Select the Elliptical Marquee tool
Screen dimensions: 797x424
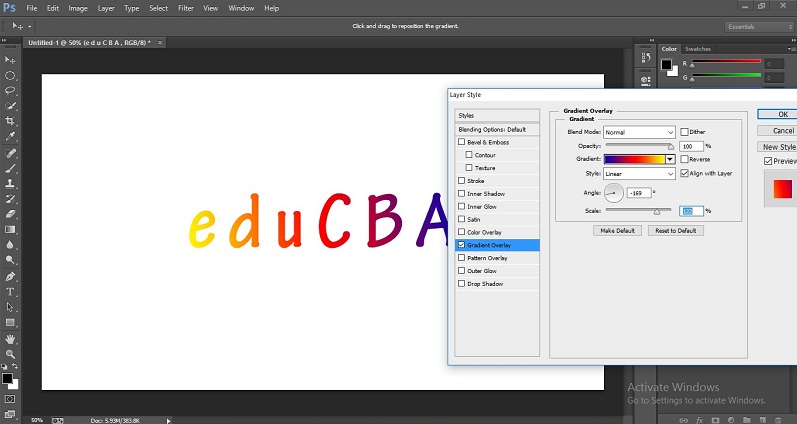tap(10, 76)
